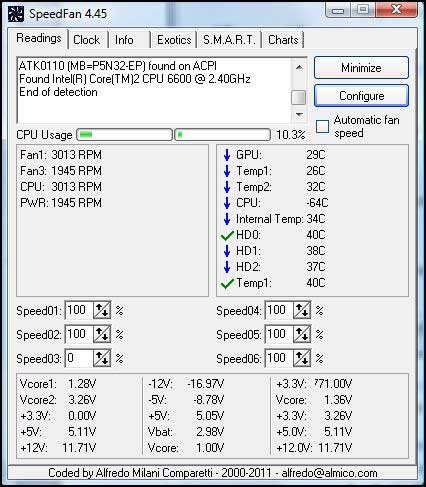This screenshot has width=426, height=487.
Task: Click the Speed06 spinner arrows
Action: coord(302,358)
